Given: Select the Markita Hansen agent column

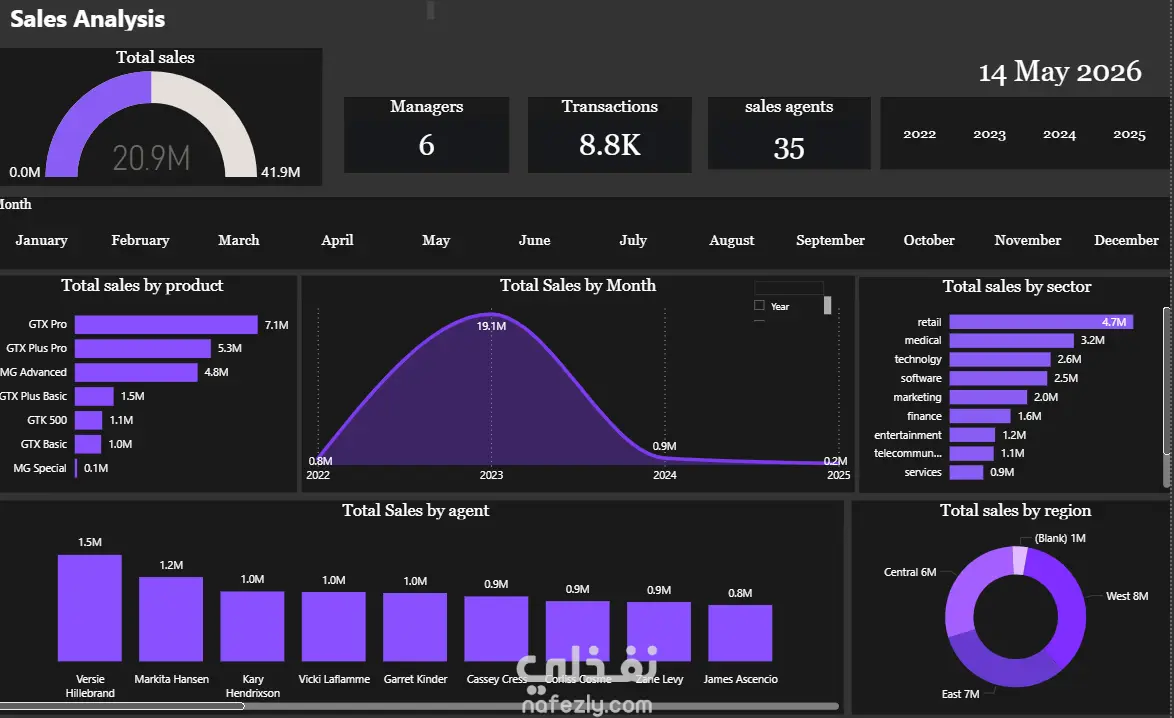Looking at the screenshot, I should (x=171, y=619).
